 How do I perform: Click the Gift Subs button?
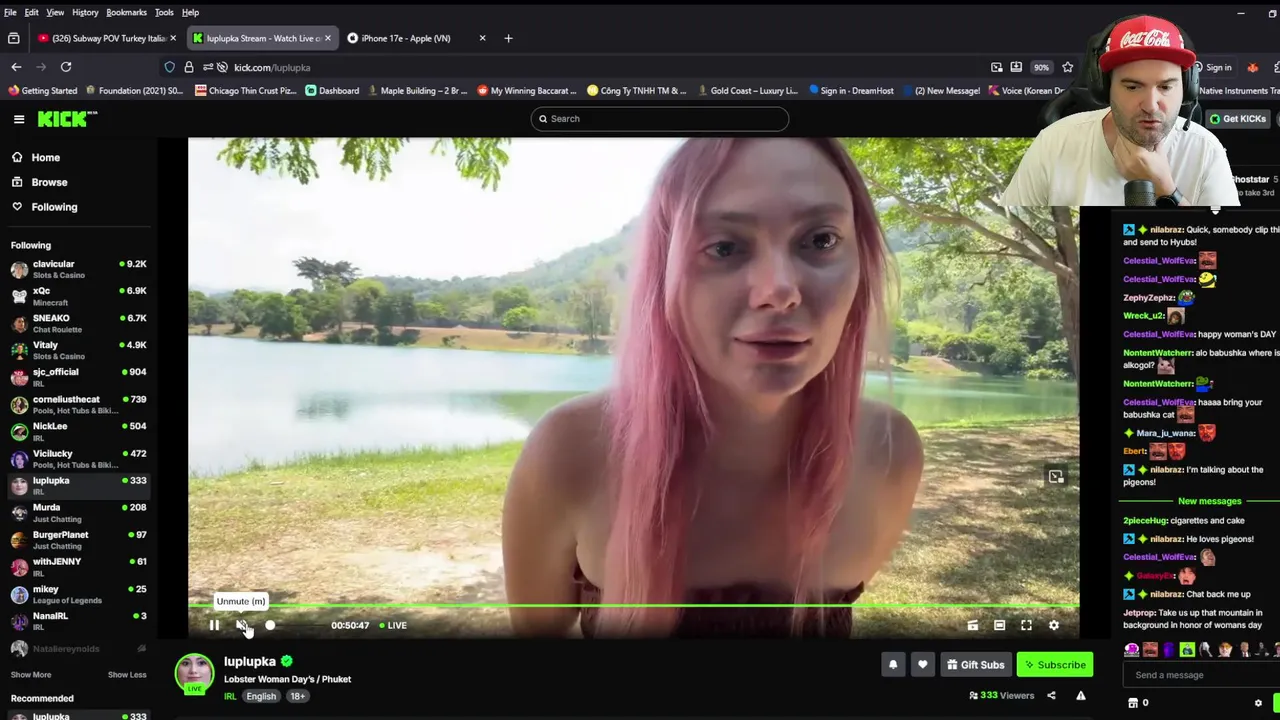coord(975,664)
